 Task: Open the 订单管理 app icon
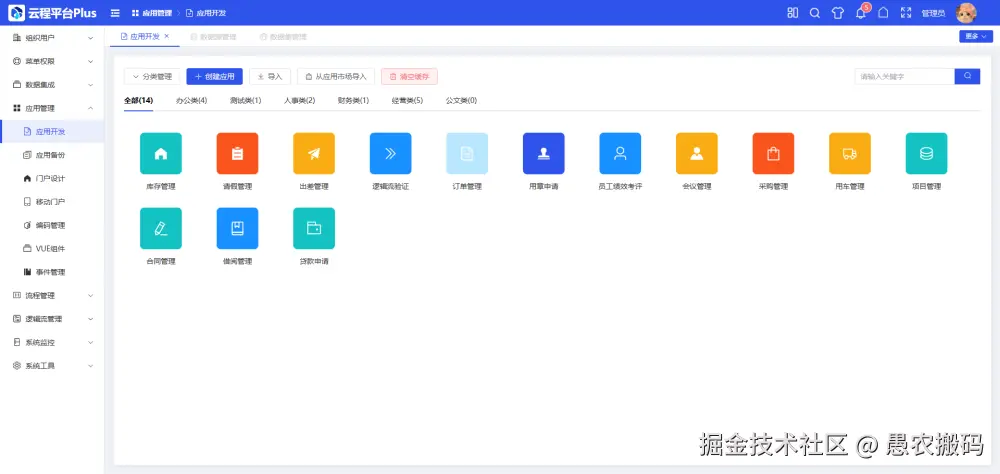tap(467, 153)
